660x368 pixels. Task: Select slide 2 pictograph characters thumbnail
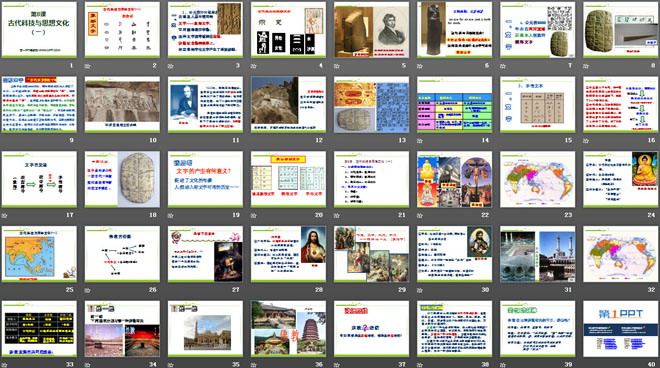pos(122,29)
